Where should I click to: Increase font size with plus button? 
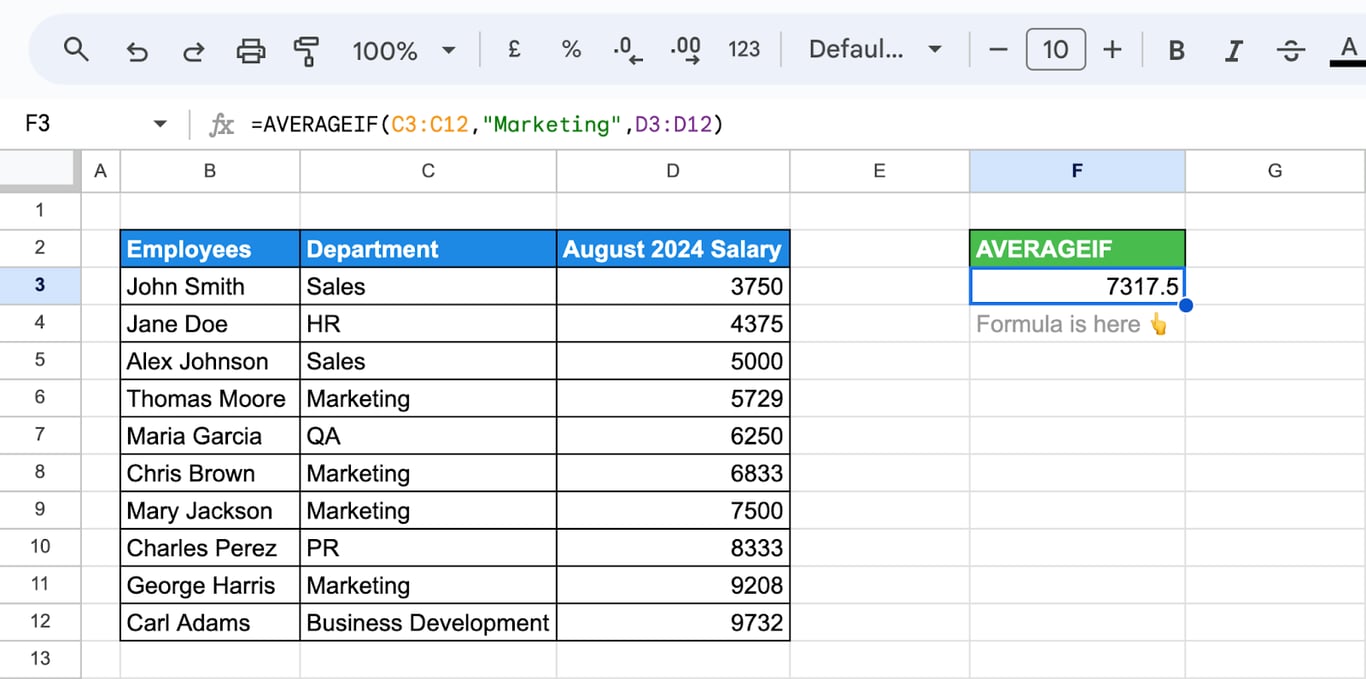pyautogui.click(x=1112, y=49)
